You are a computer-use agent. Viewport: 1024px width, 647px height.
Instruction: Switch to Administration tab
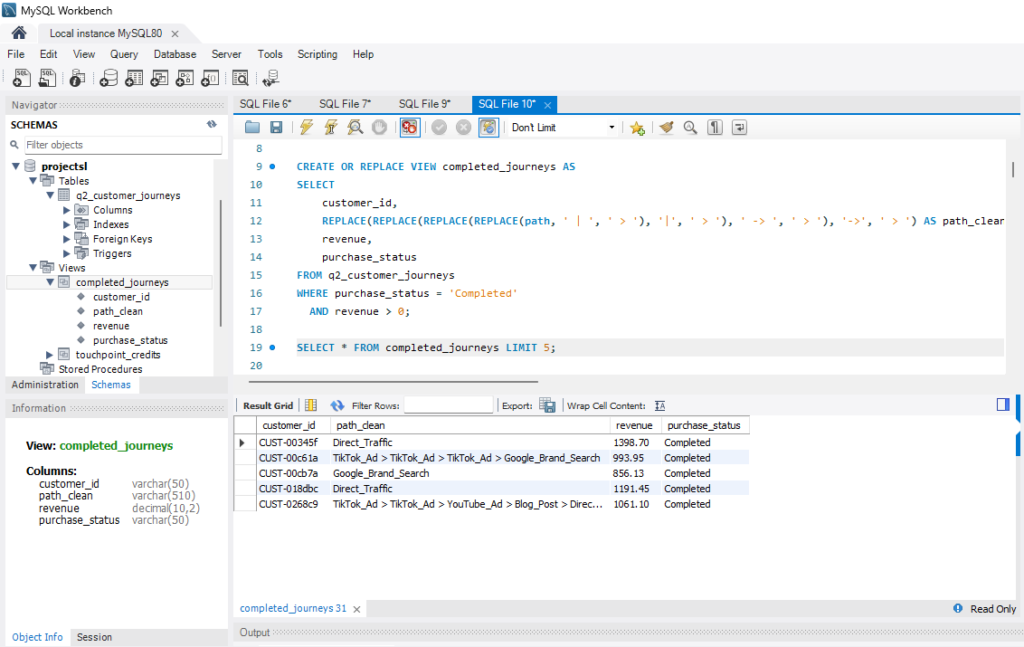[45, 385]
